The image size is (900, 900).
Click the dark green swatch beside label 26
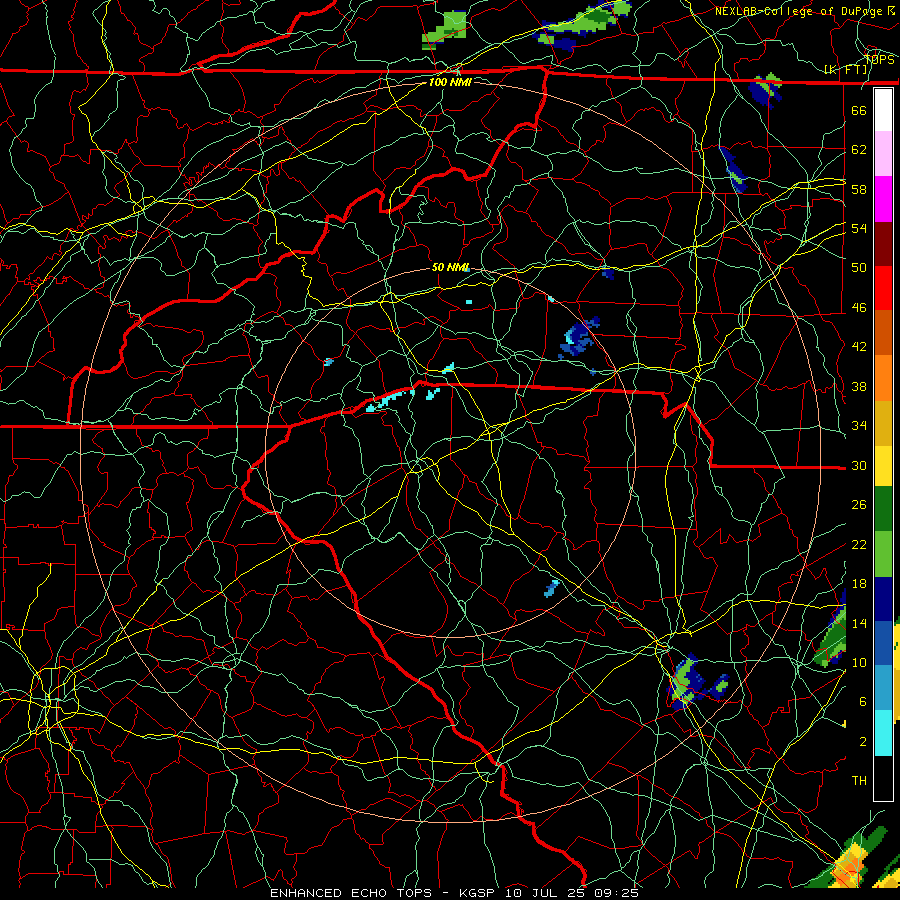[883, 509]
